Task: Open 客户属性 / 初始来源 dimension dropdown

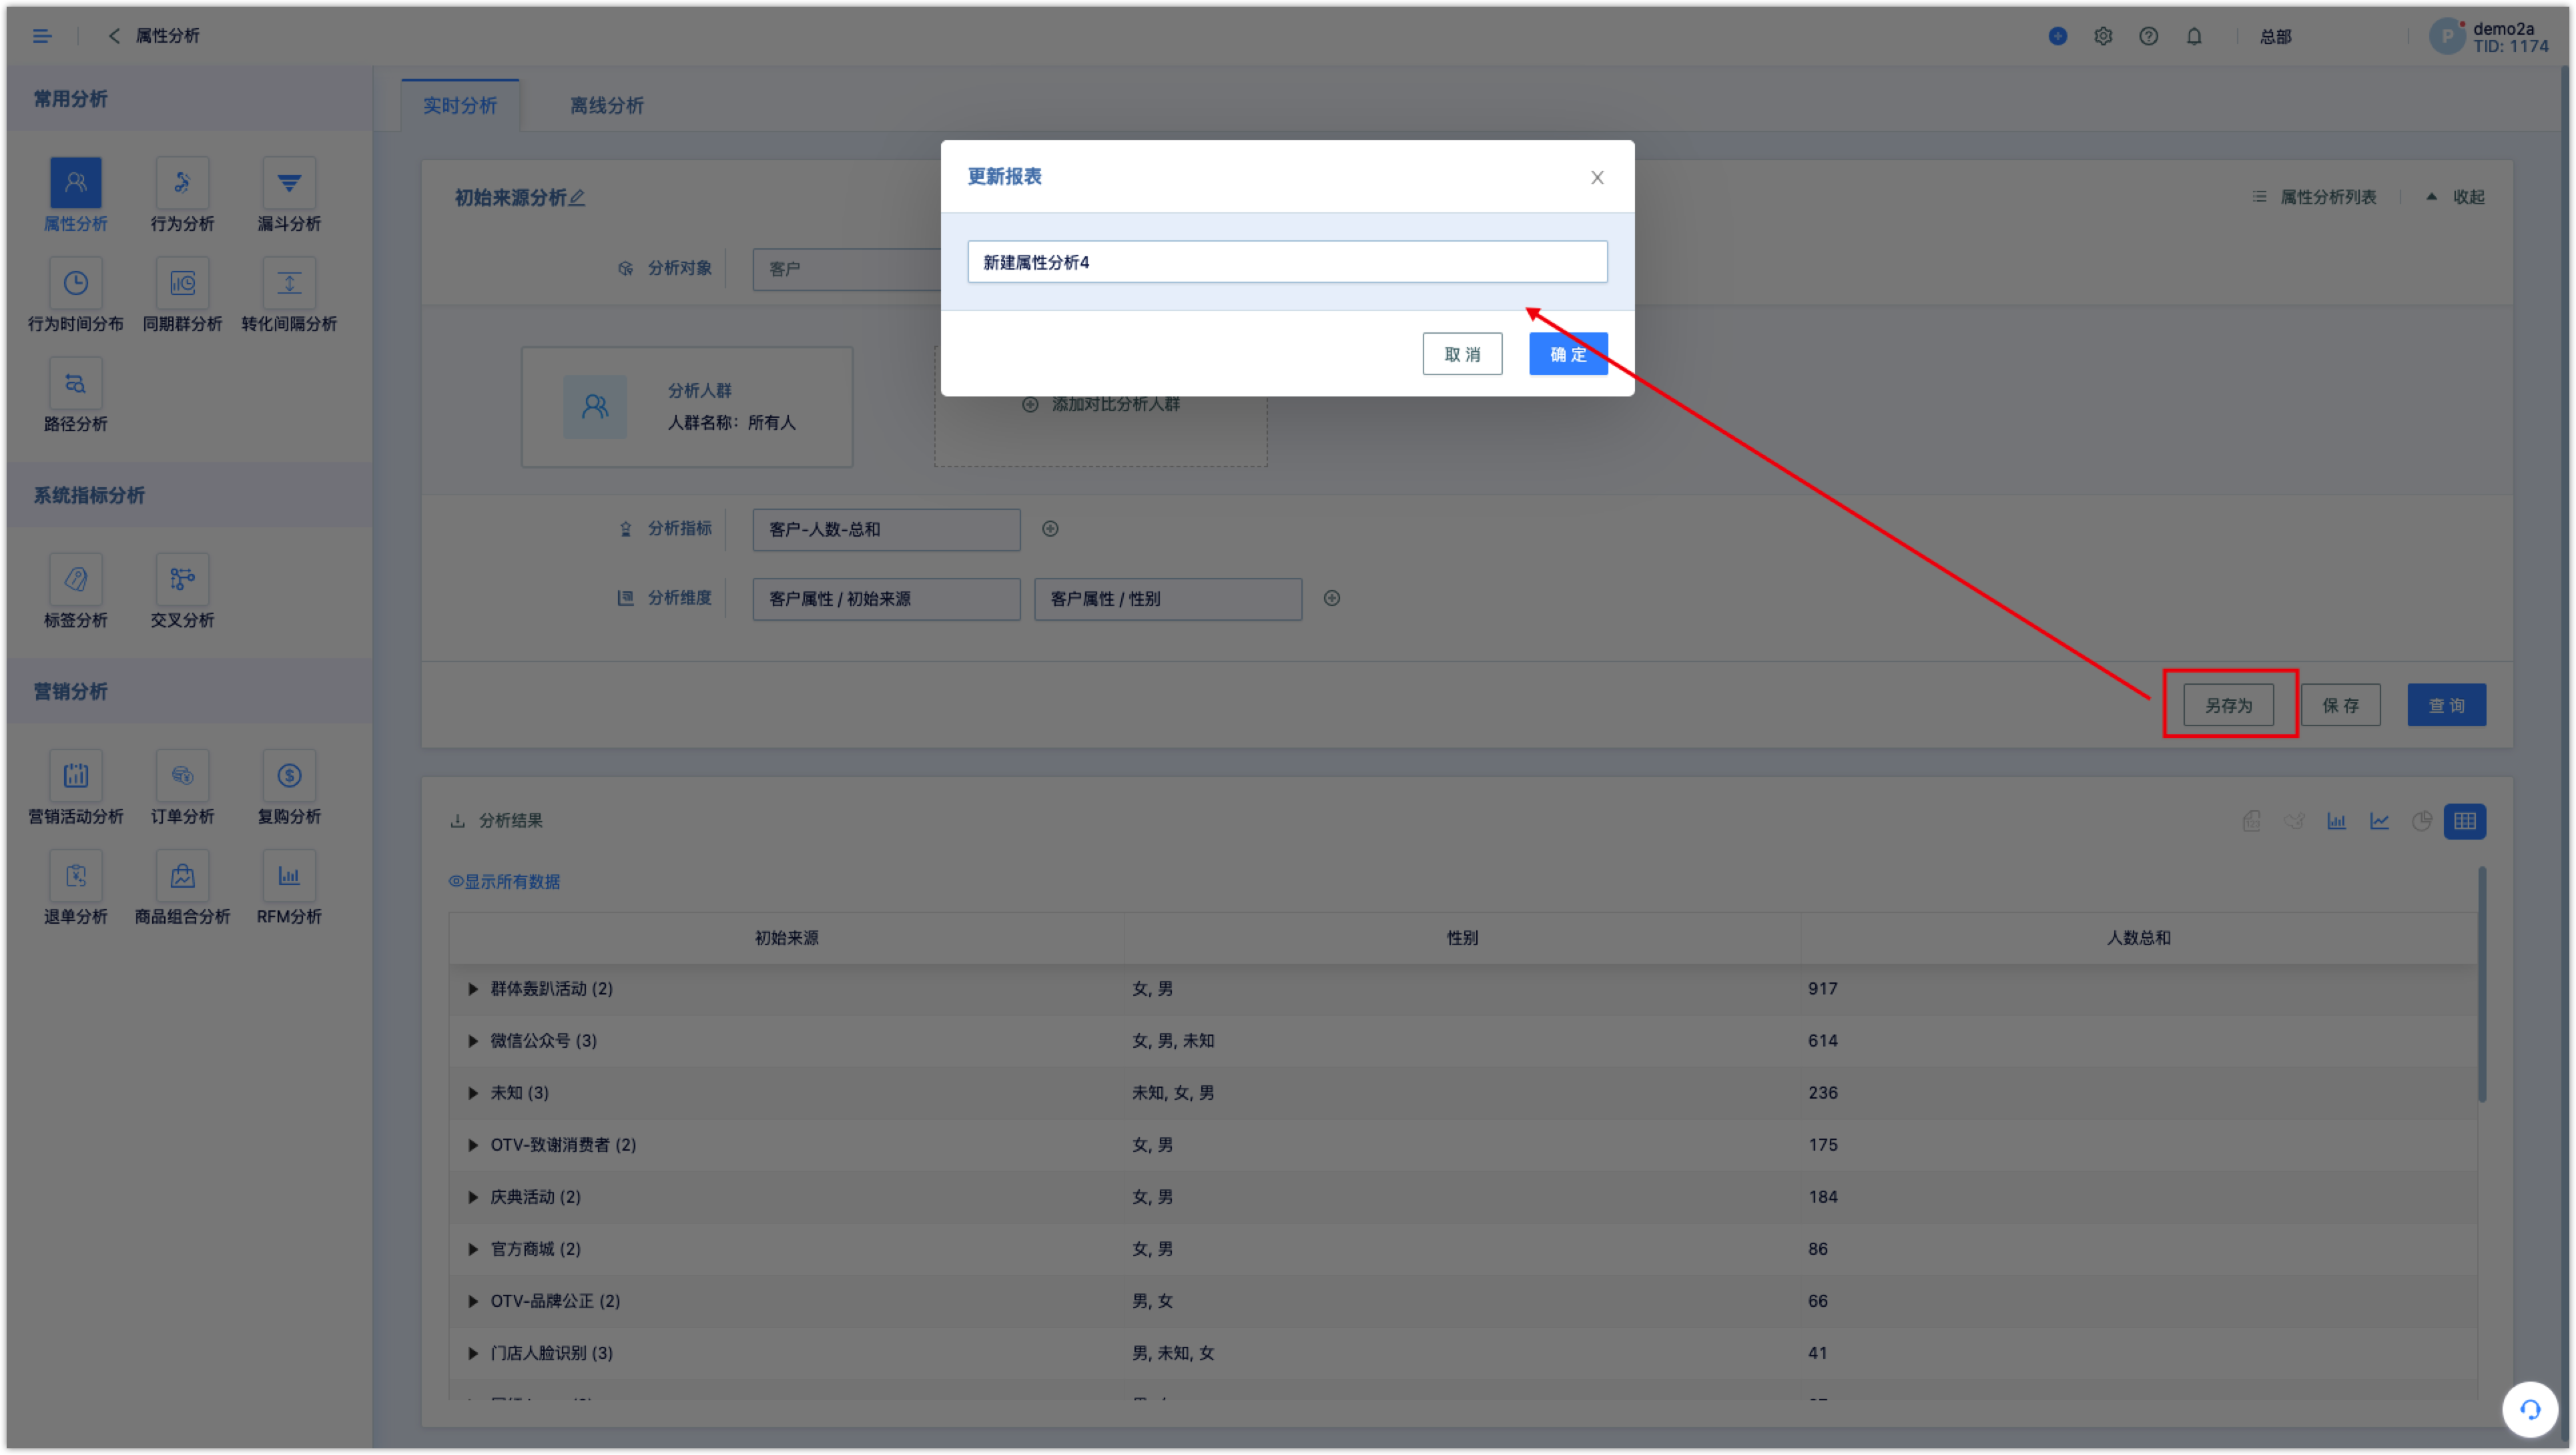Action: 886,598
